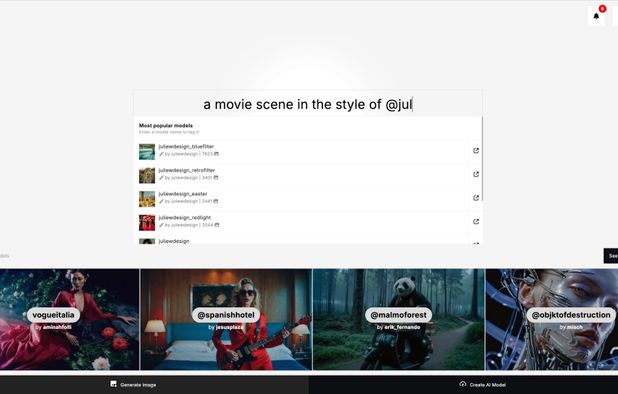Focus the prompt text input field
Viewport: 618px width, 394px height.
tap(308, 104)
